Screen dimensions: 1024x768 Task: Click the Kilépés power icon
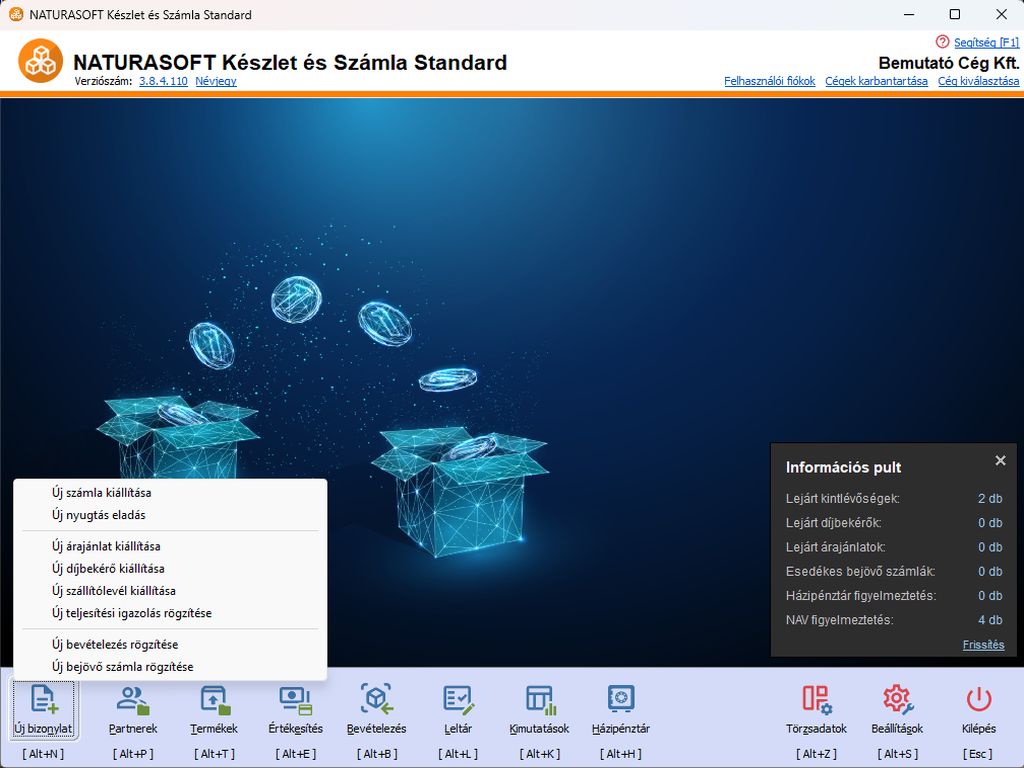tap(978, 700)
